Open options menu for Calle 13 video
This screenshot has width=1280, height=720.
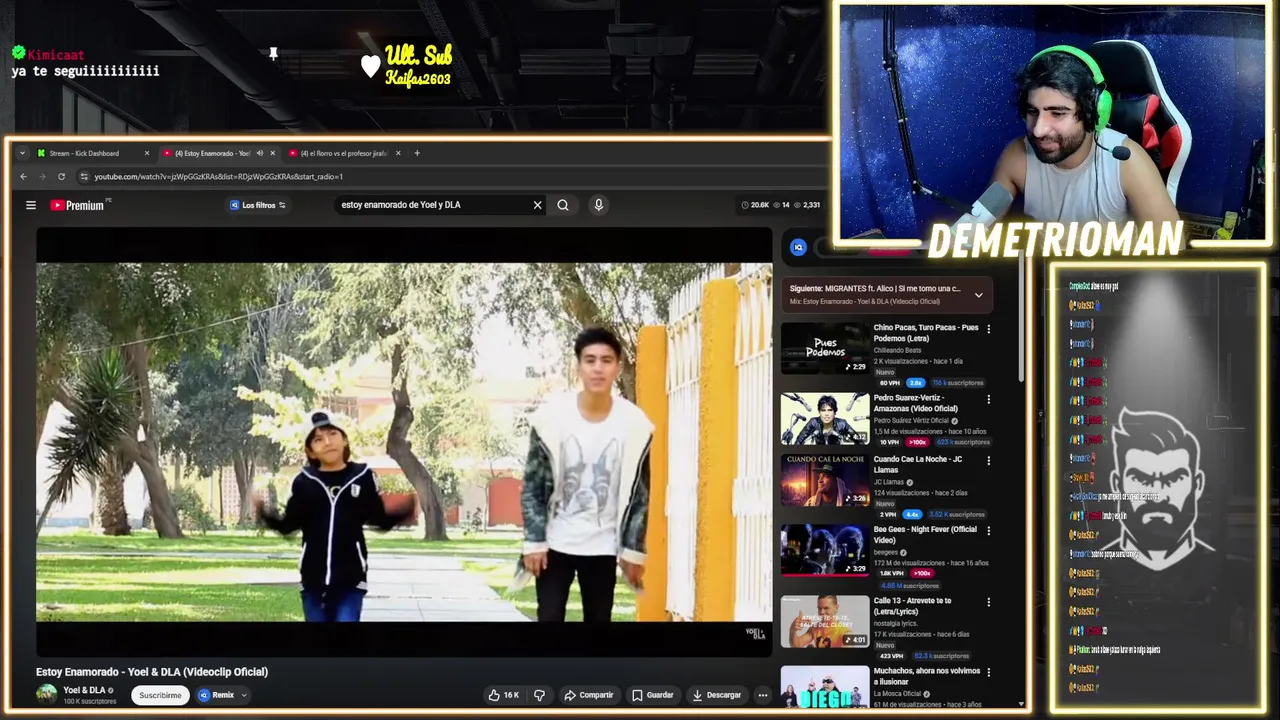pos(989,602)
